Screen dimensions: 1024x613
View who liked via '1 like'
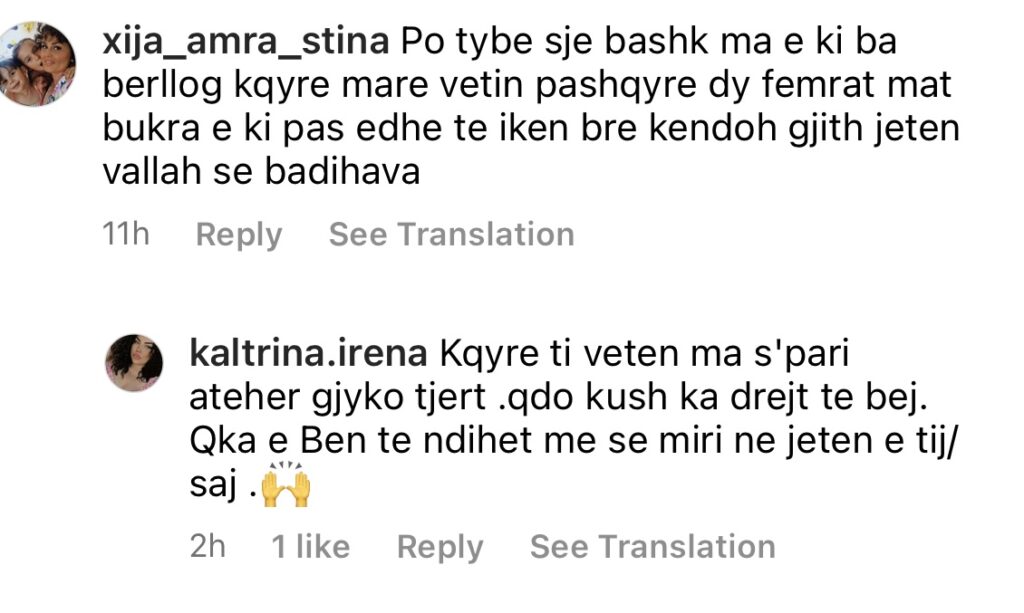(310, 546)
